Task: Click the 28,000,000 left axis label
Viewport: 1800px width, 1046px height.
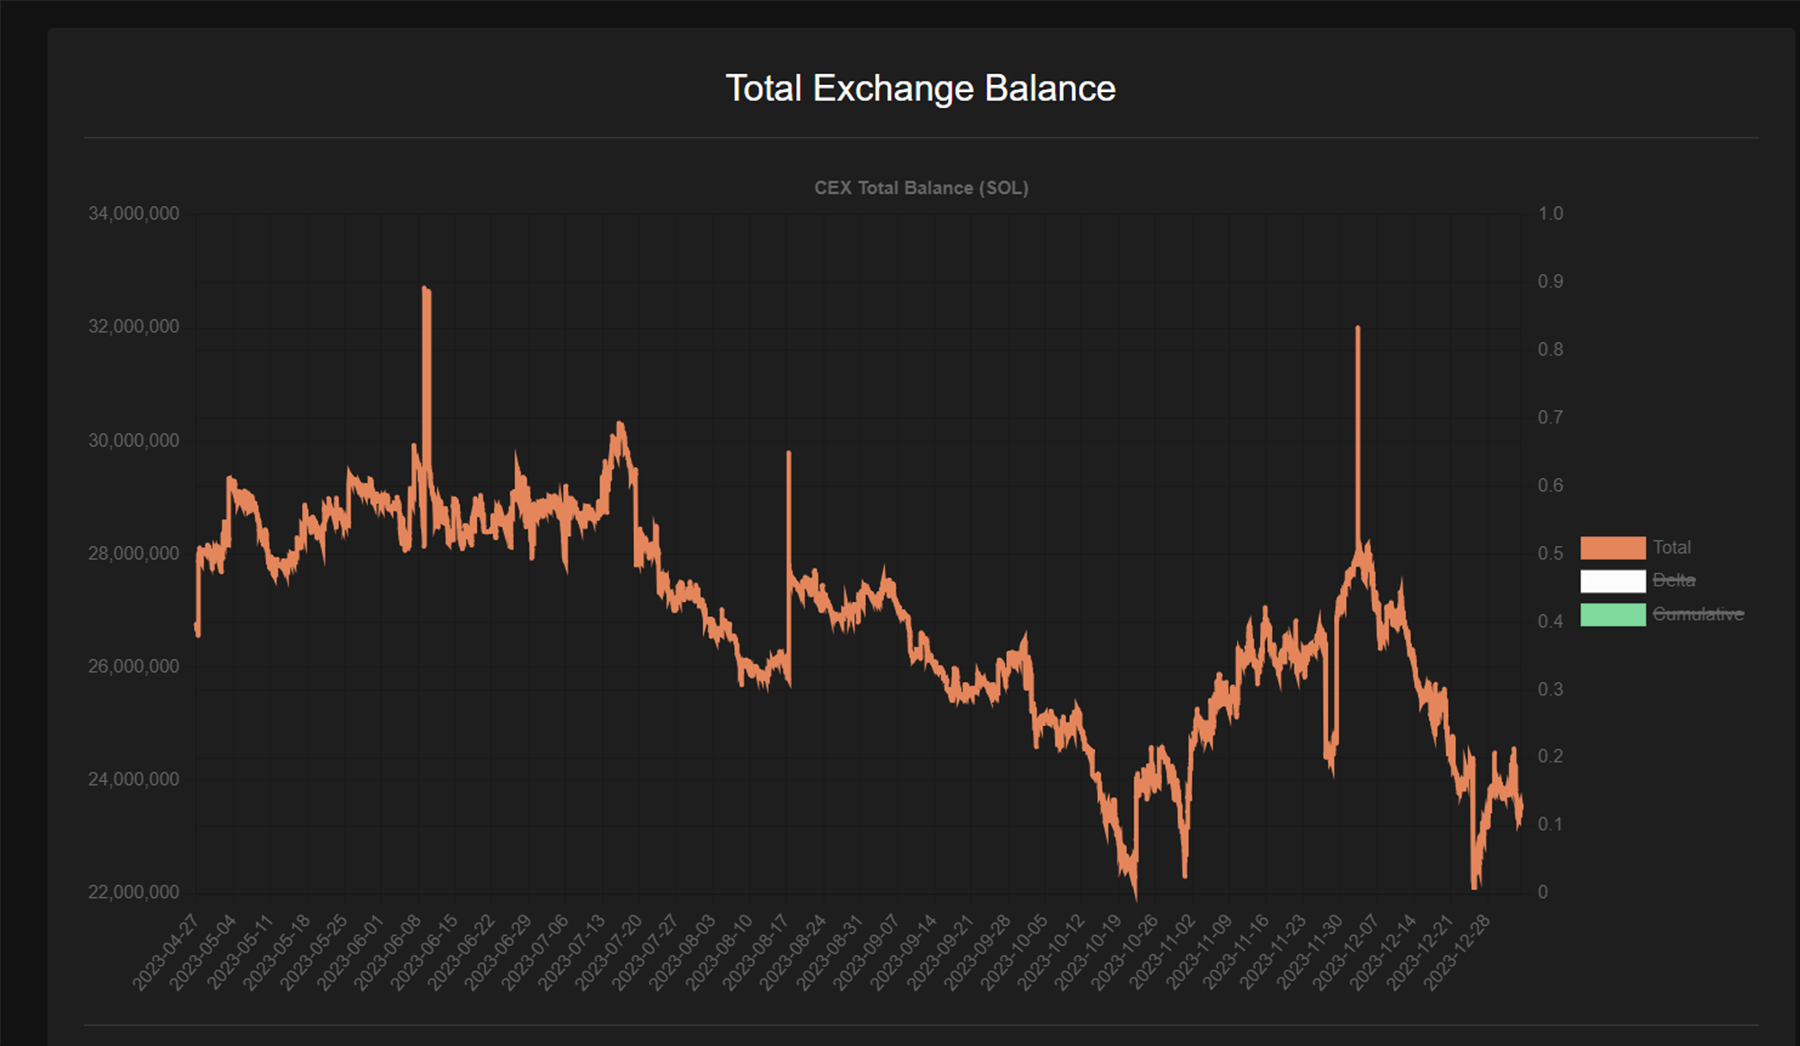Action: pyautogui.click(x=134, y=553)
